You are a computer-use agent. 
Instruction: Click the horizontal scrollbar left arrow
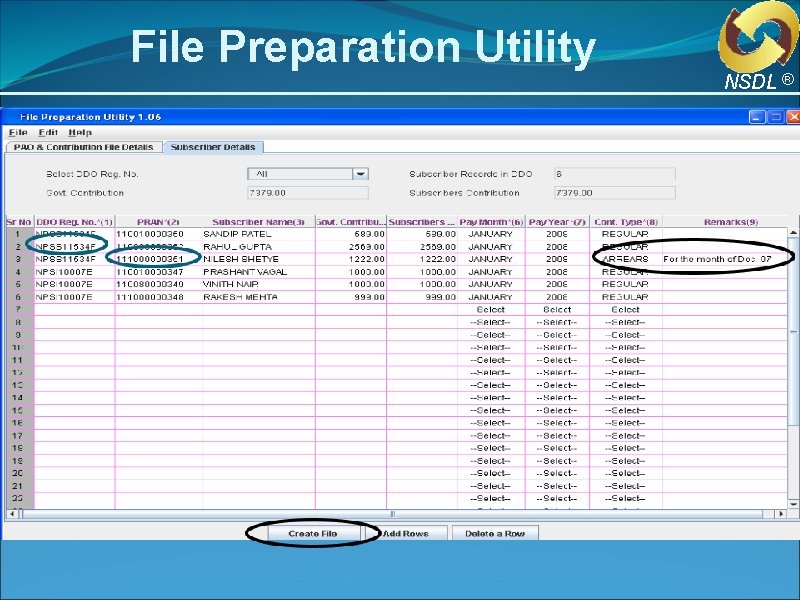[x=12, y=514]
